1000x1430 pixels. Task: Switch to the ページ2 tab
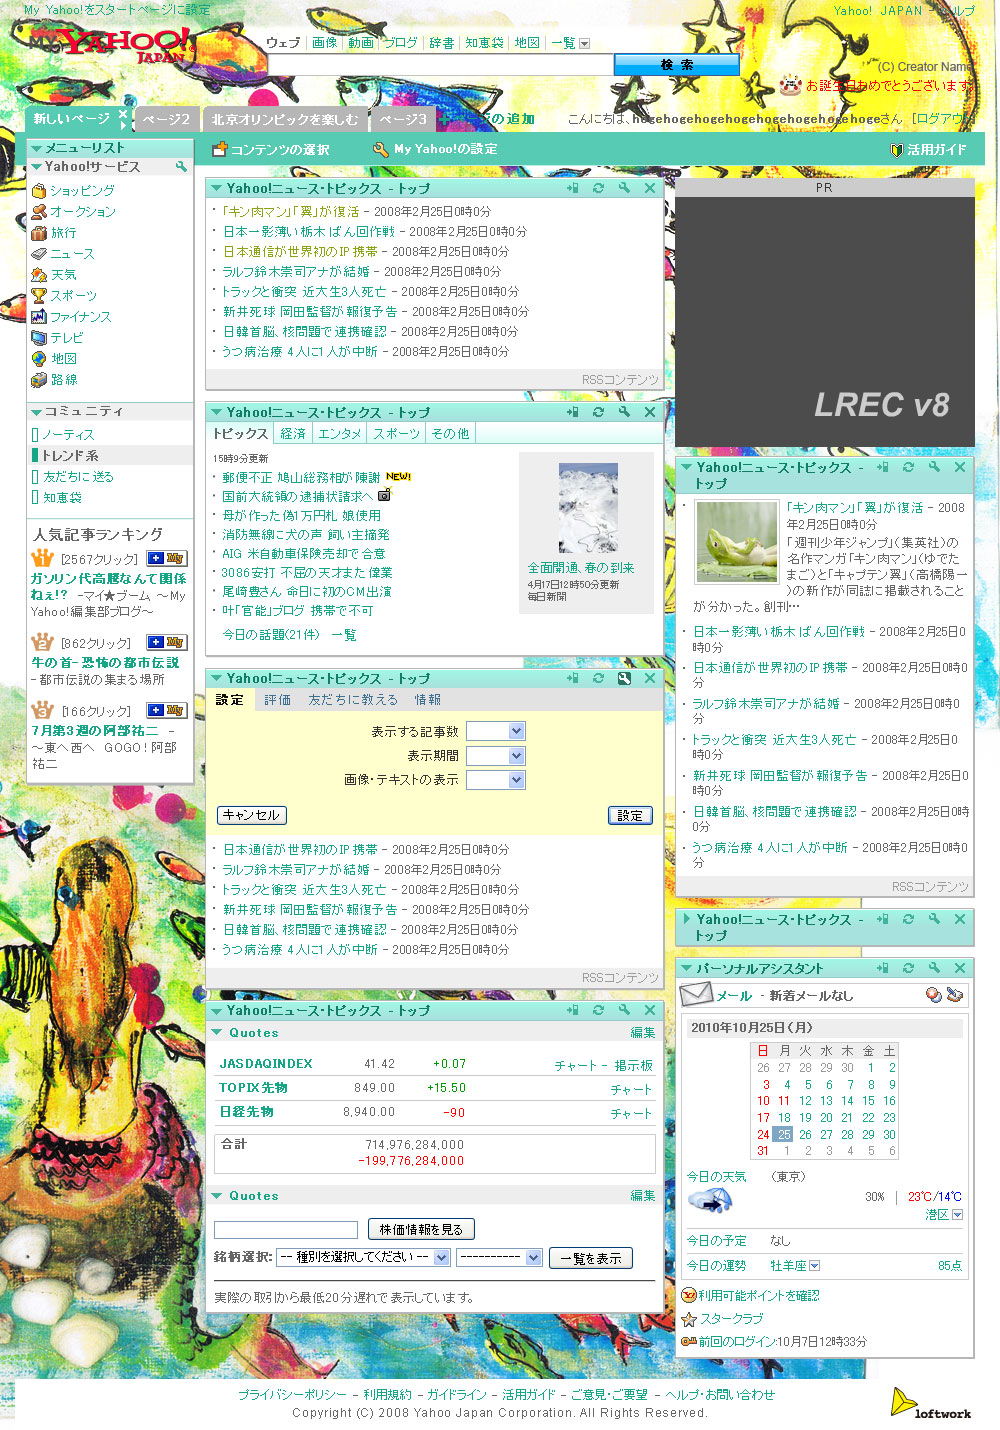(167, 119)
